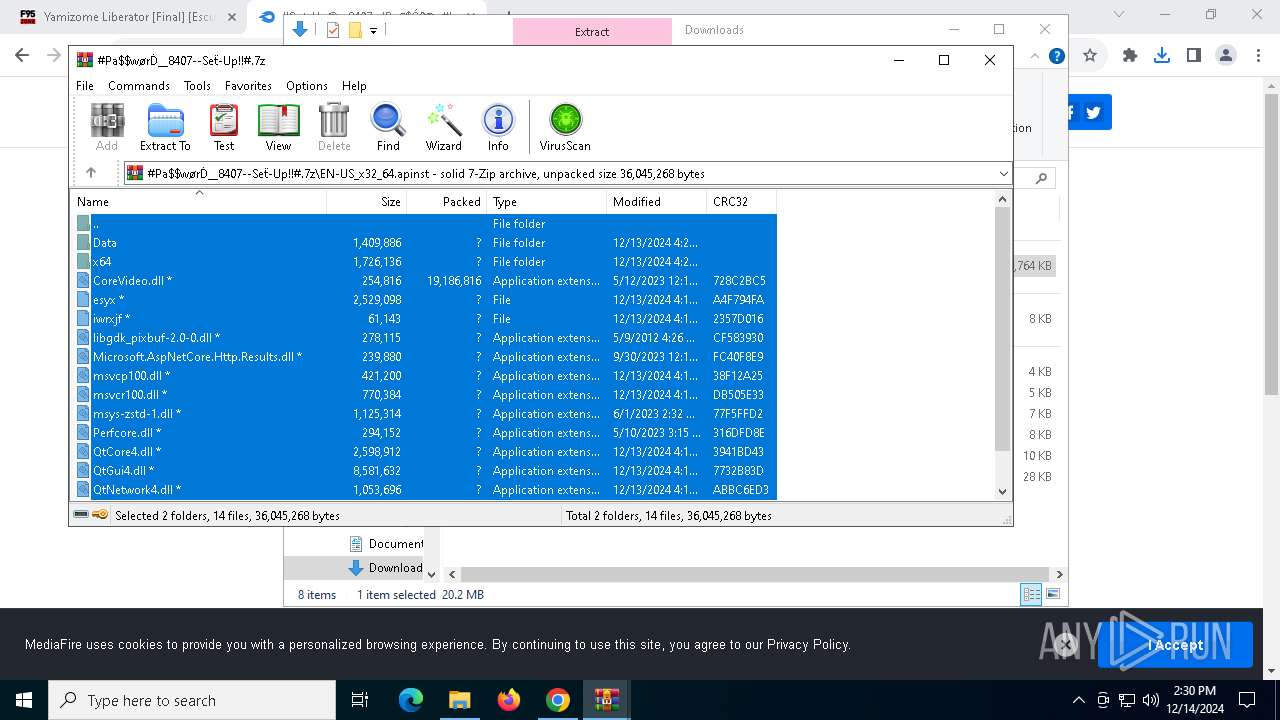
Task: Click the volume icon in system tray
Action: point(1151,700)
